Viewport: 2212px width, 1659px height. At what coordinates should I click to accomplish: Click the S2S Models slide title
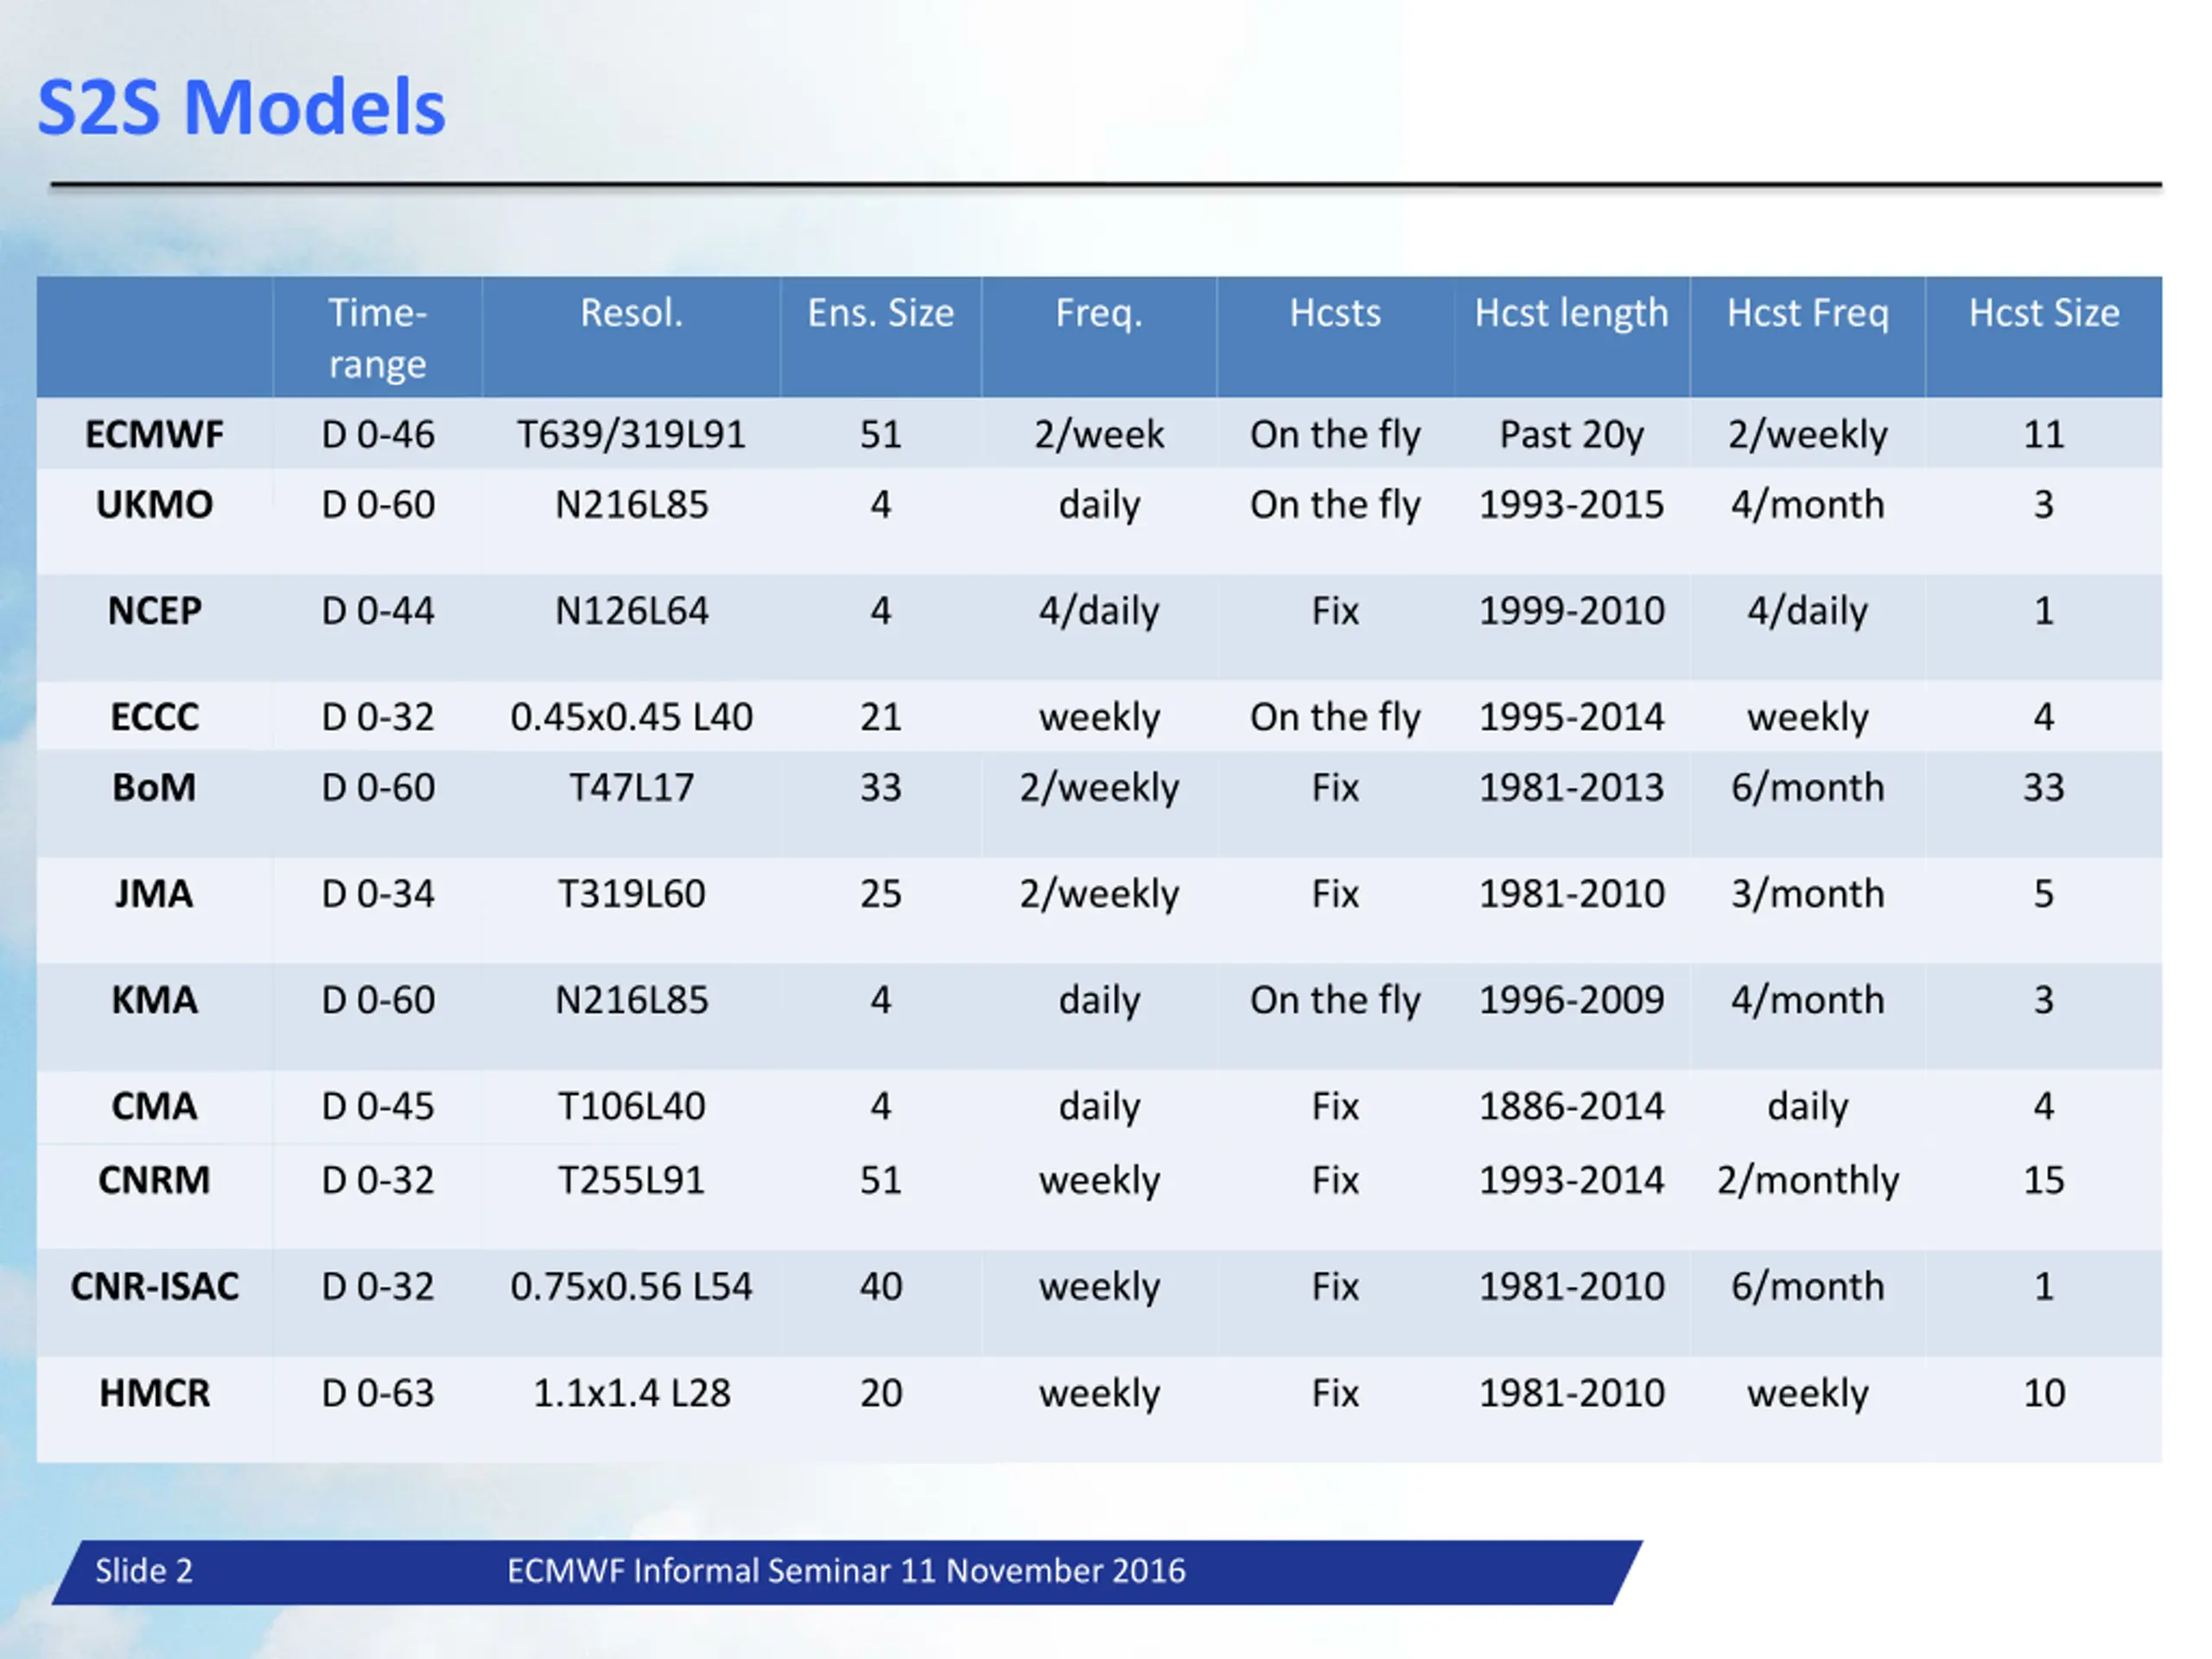241,107
